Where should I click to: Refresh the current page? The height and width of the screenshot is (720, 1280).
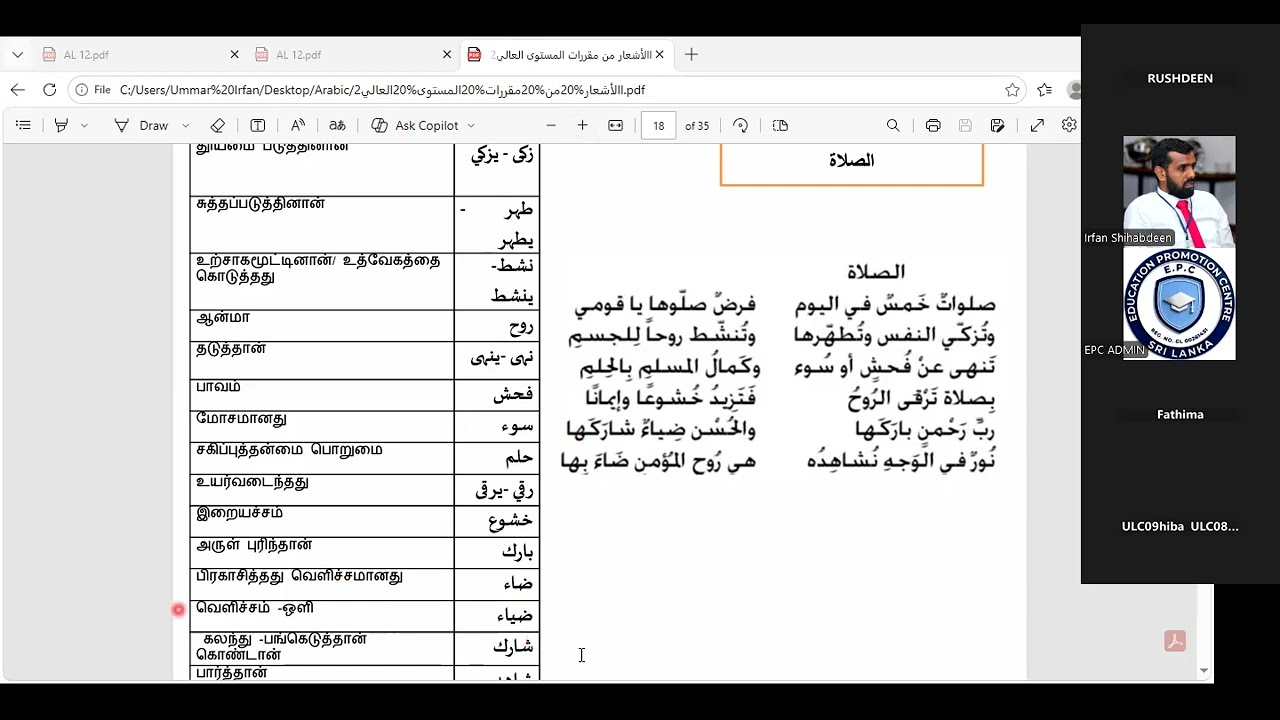click(x=49, y=90)
